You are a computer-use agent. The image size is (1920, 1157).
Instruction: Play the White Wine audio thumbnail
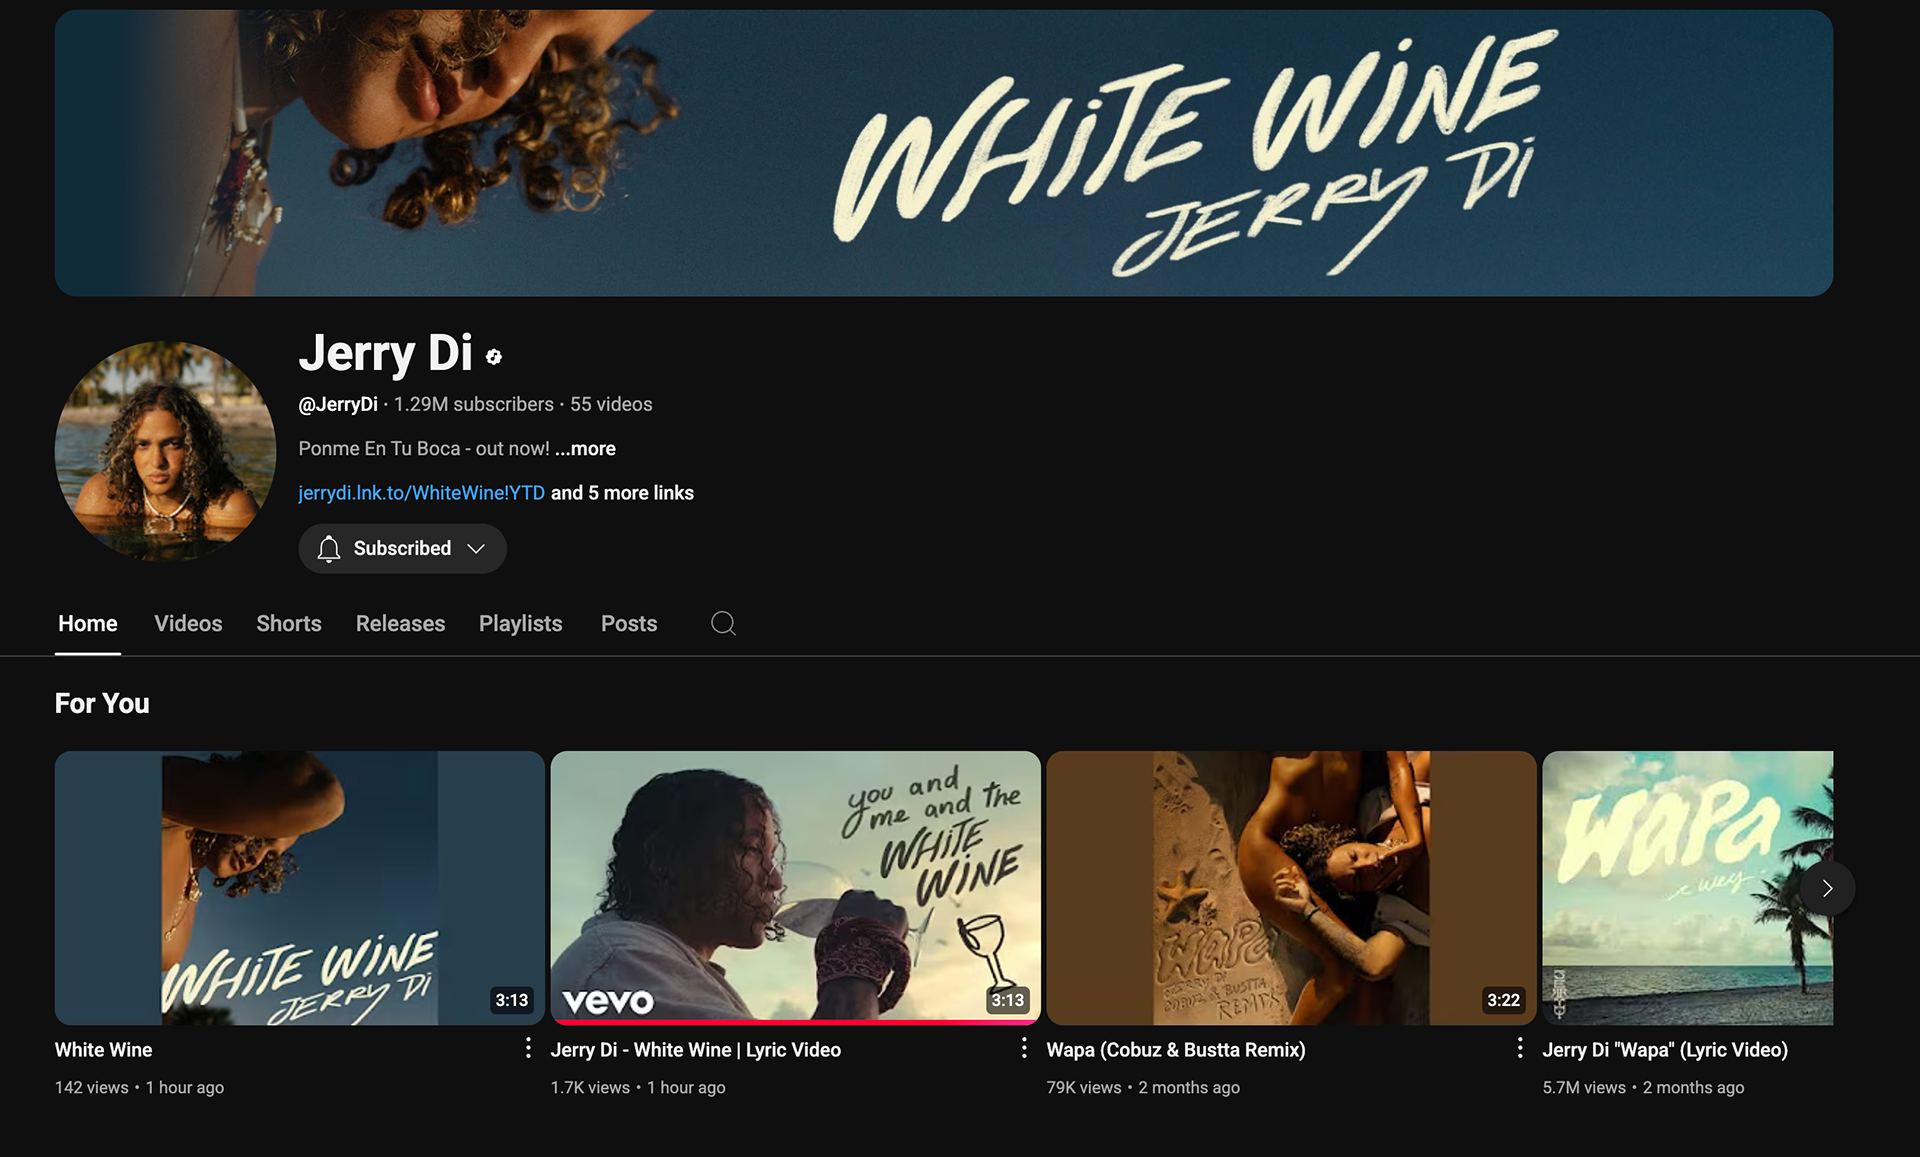pos(300,888)
